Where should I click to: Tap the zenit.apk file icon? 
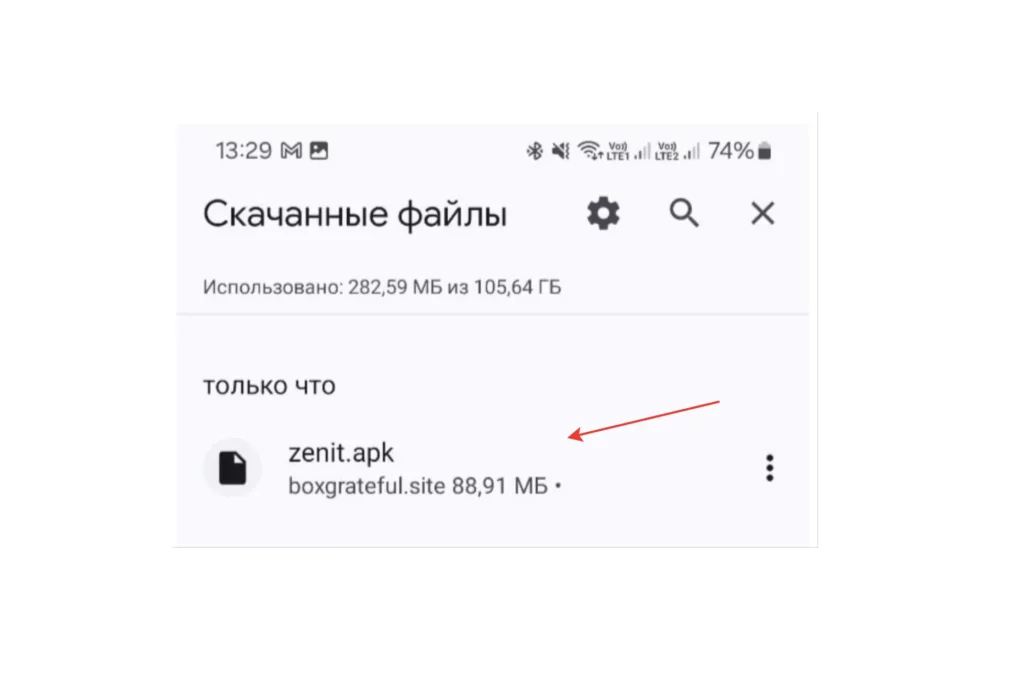(232, 467)
